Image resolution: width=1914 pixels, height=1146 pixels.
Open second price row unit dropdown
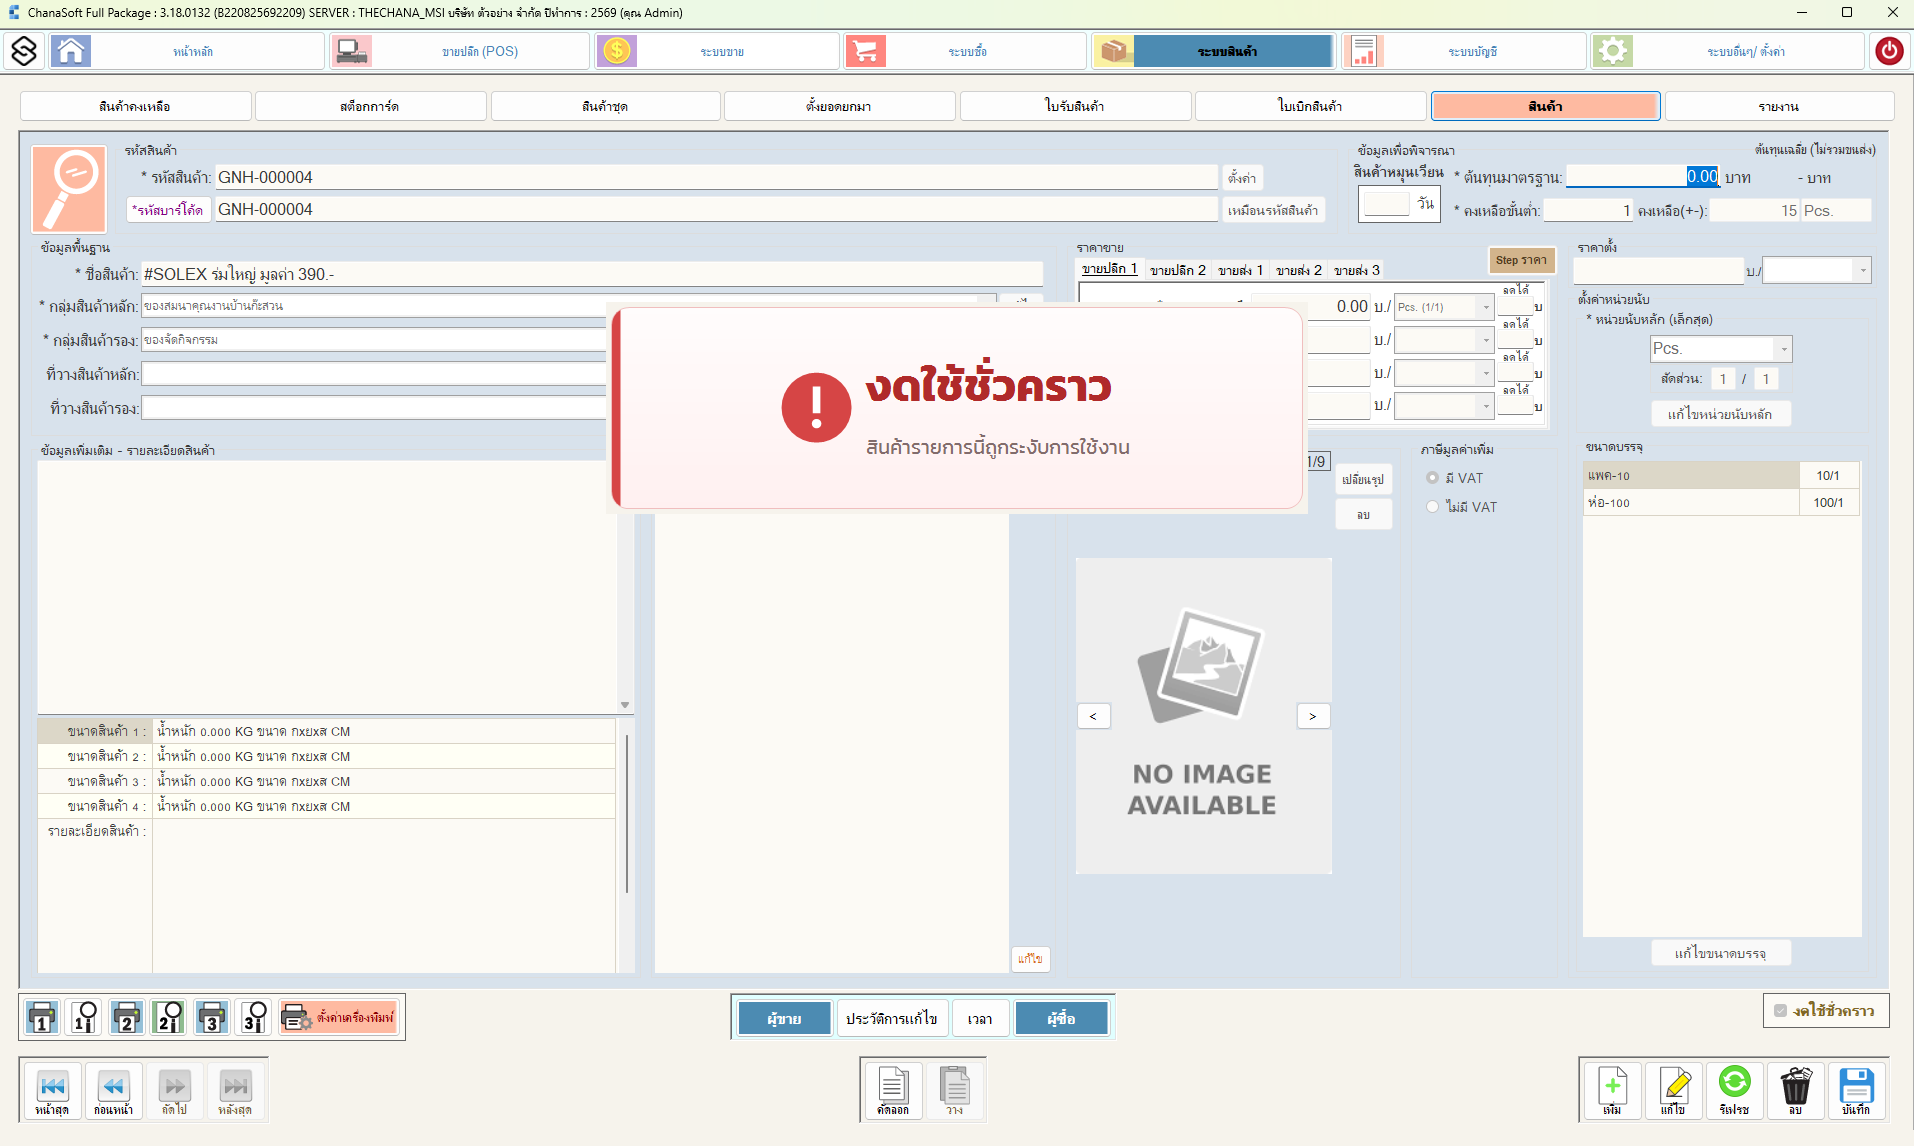(1485, 341)
